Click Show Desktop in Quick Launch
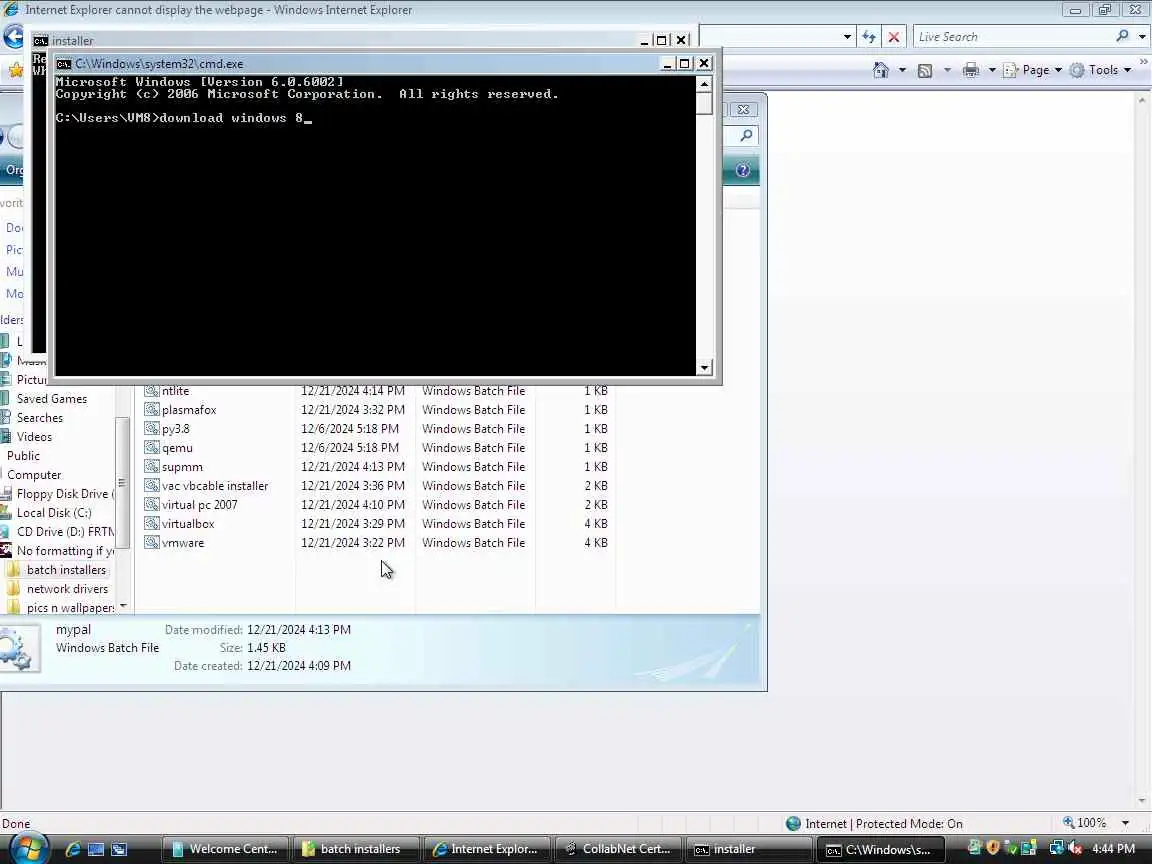Screen dimensions: 1152x864 coord(96,850)
